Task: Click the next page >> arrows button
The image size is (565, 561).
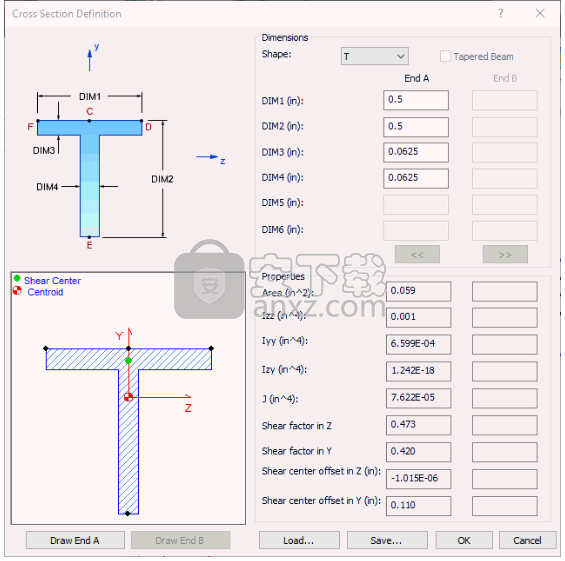Action: (x=505, y=254)
